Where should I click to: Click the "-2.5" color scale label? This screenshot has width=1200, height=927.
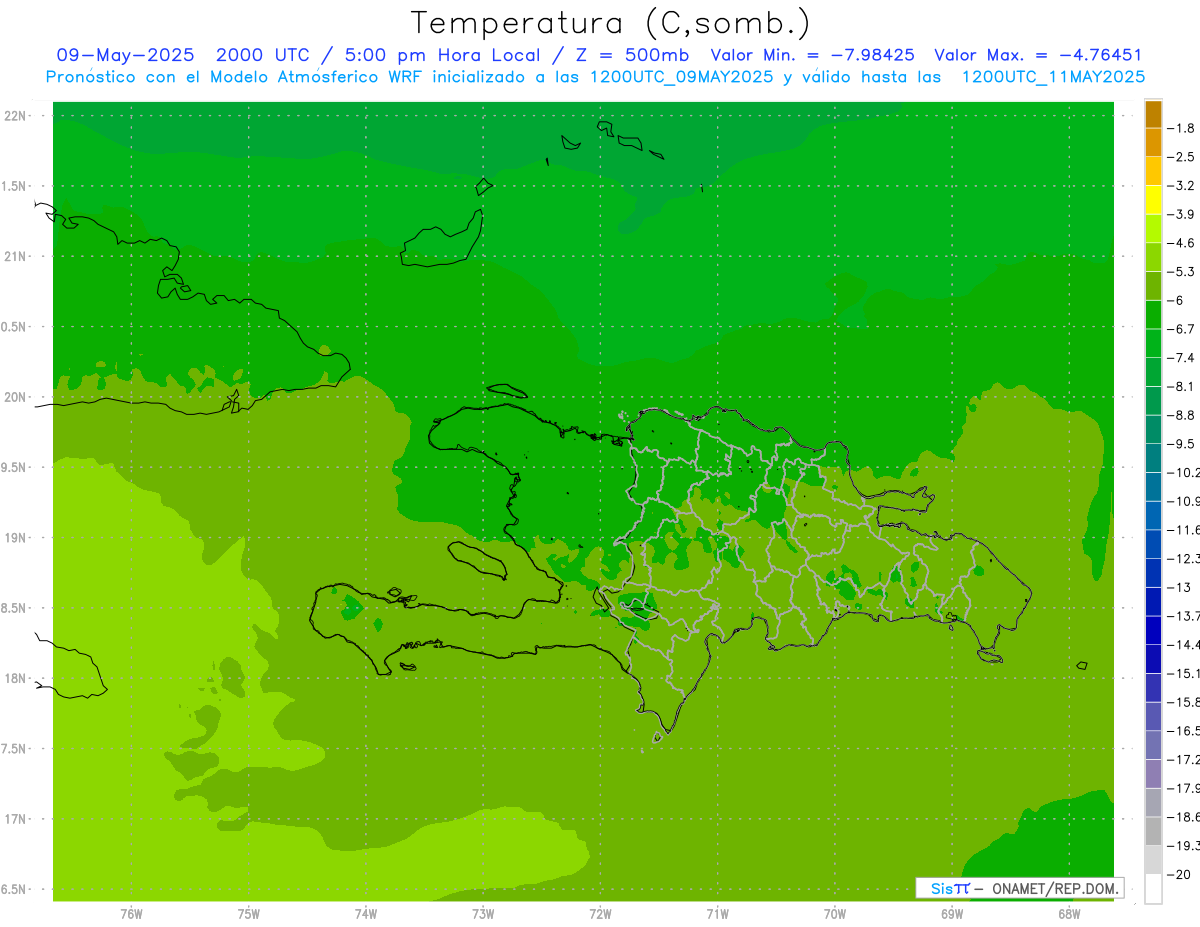click(x=1180, y=157)
